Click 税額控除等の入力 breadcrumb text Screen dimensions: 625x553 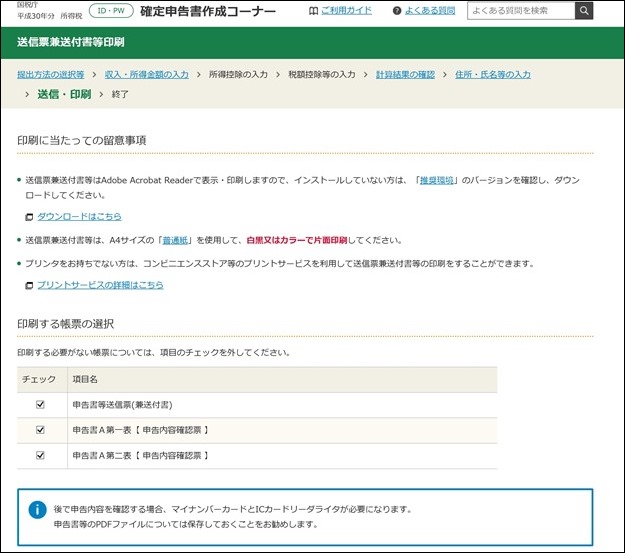(x=322, y=75)
